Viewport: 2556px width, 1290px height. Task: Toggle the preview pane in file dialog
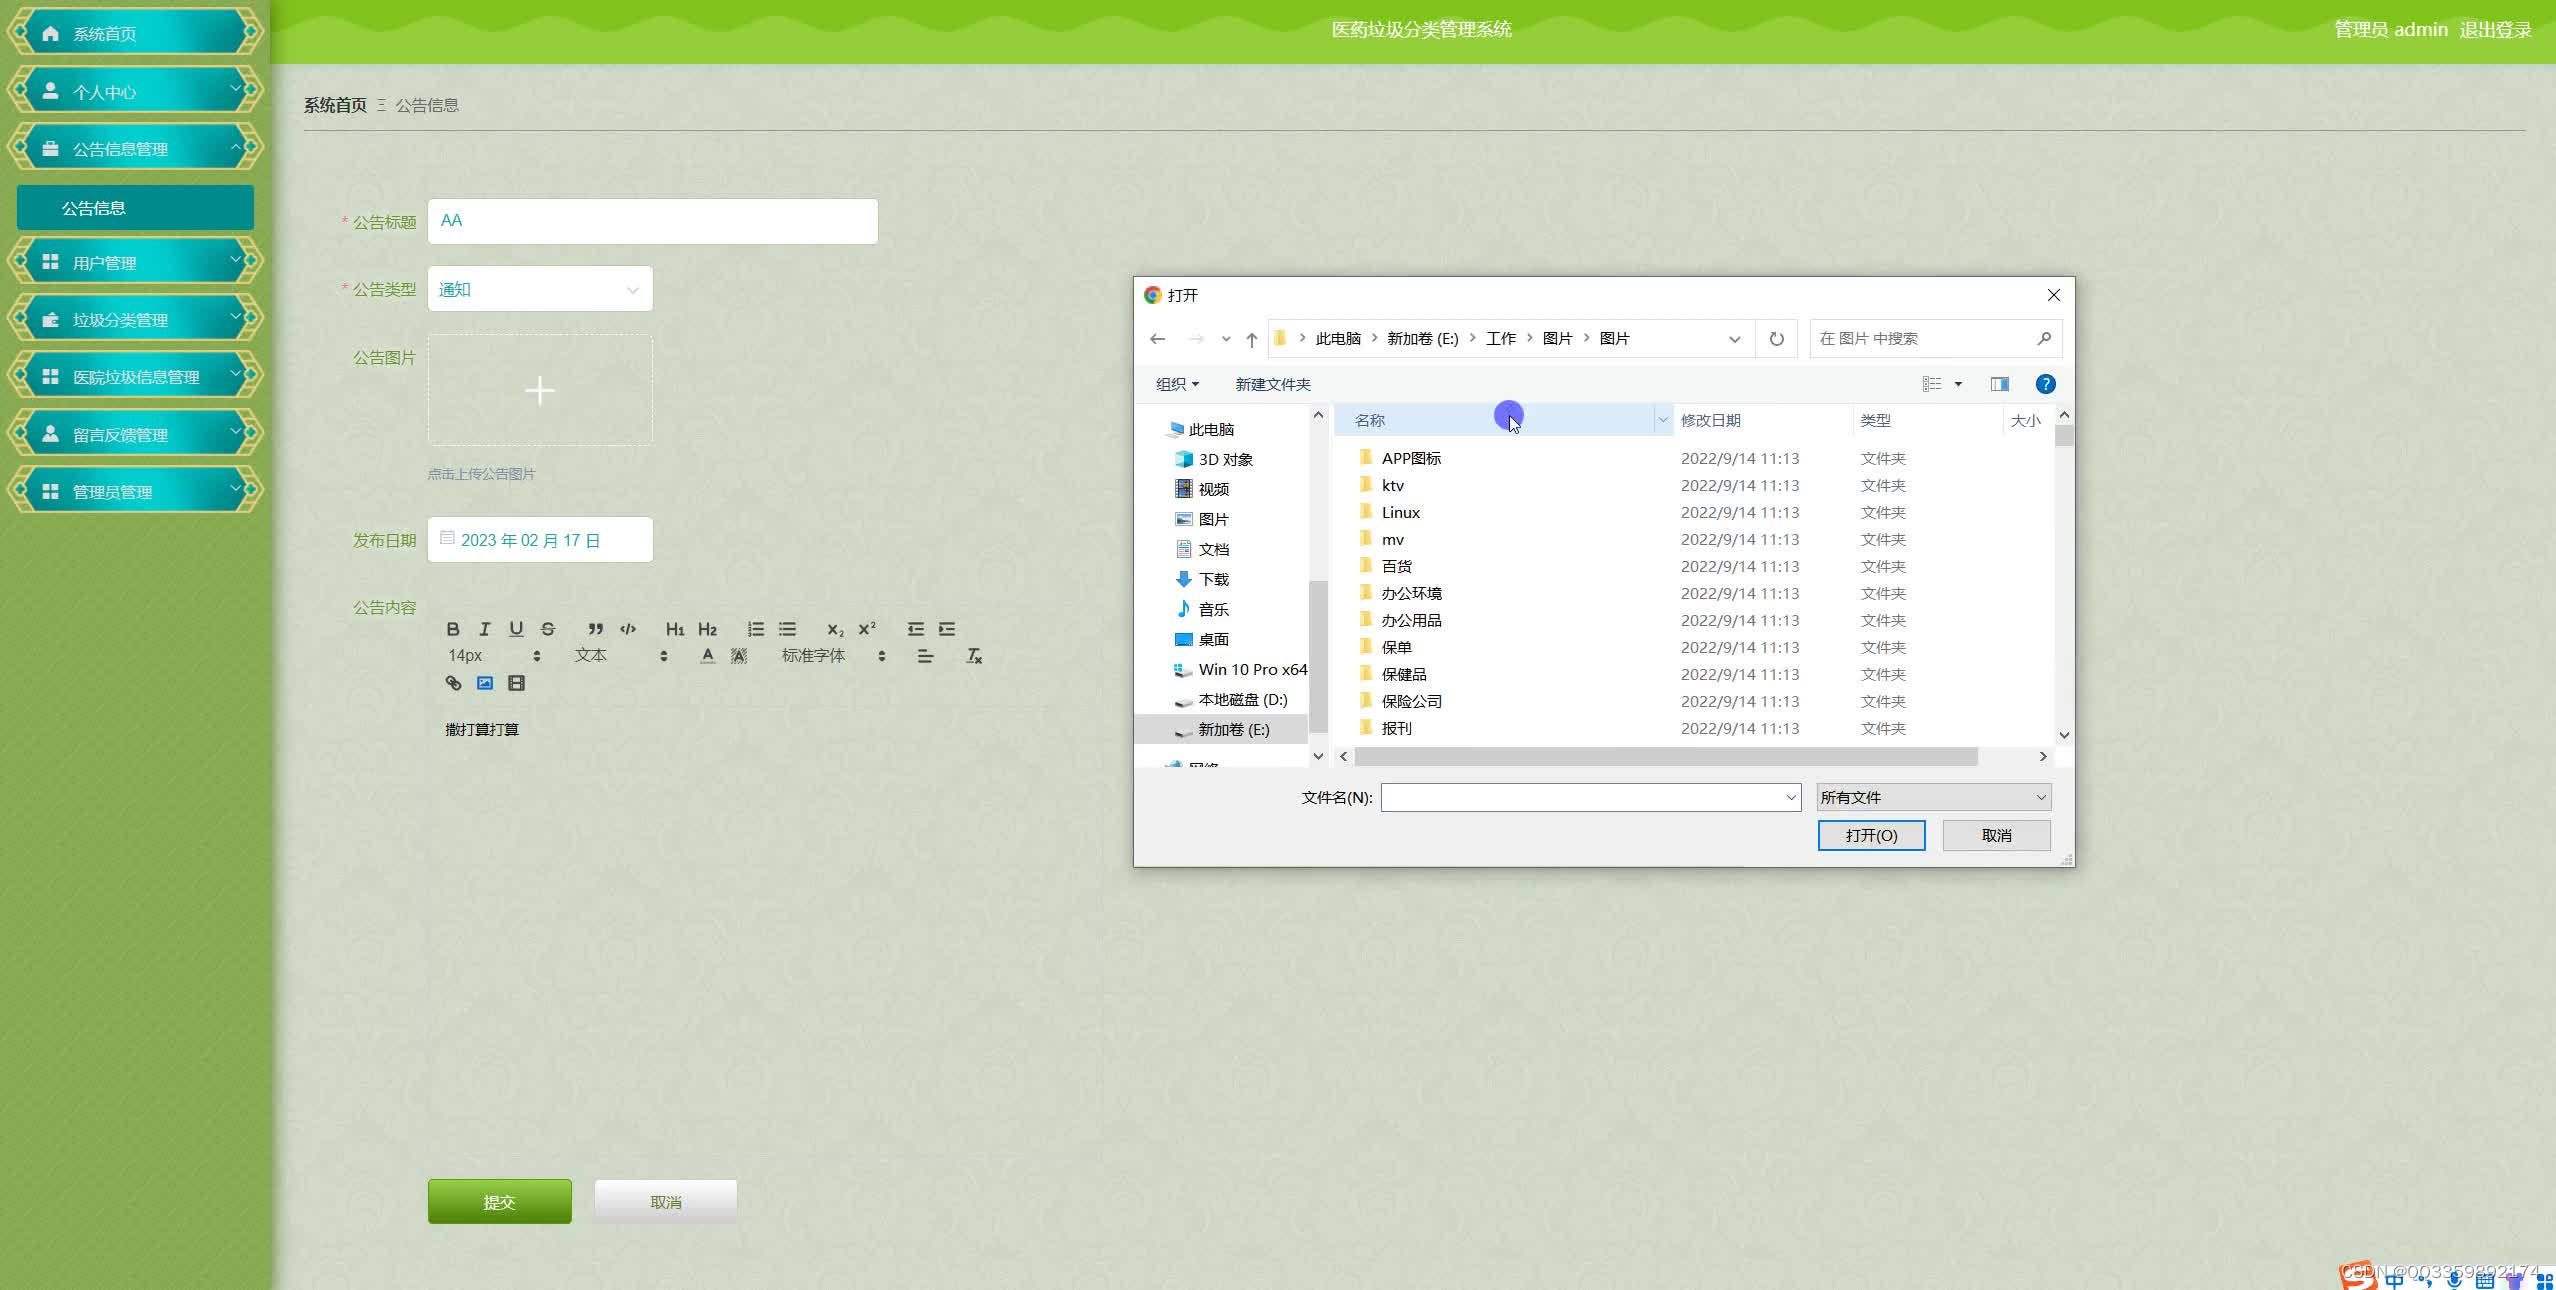coord(2000,384)
